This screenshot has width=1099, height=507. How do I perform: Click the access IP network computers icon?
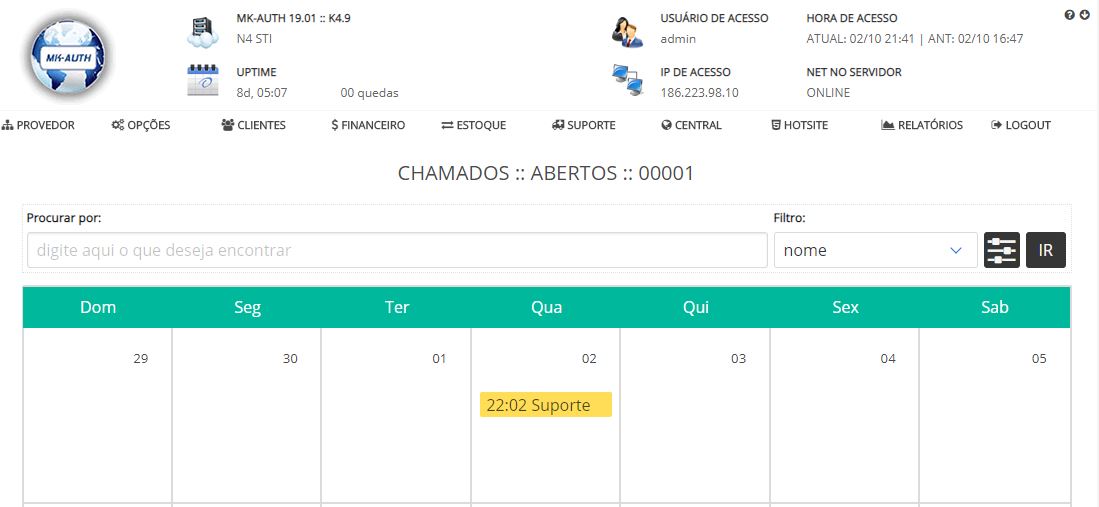(627, 80)
